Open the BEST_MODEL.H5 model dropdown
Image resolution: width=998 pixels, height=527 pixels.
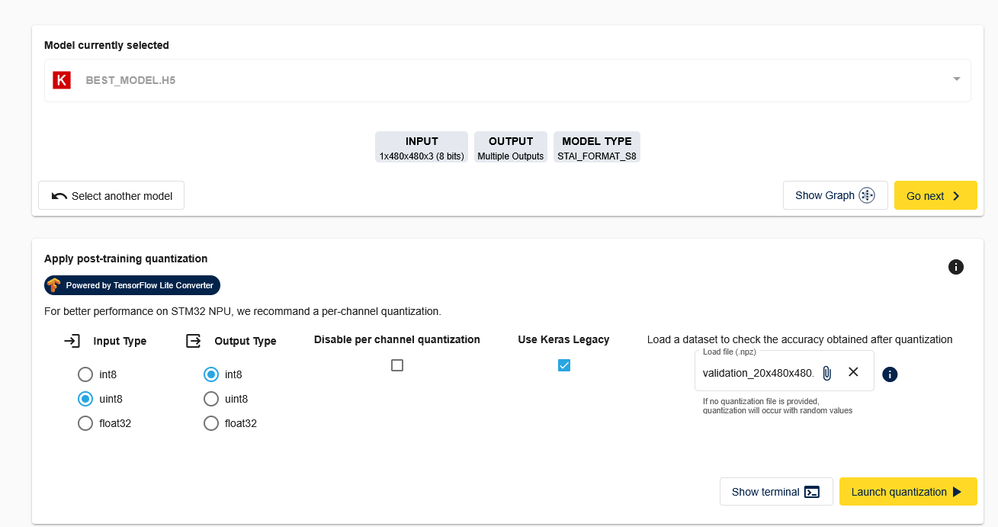[x=956, y=80]
